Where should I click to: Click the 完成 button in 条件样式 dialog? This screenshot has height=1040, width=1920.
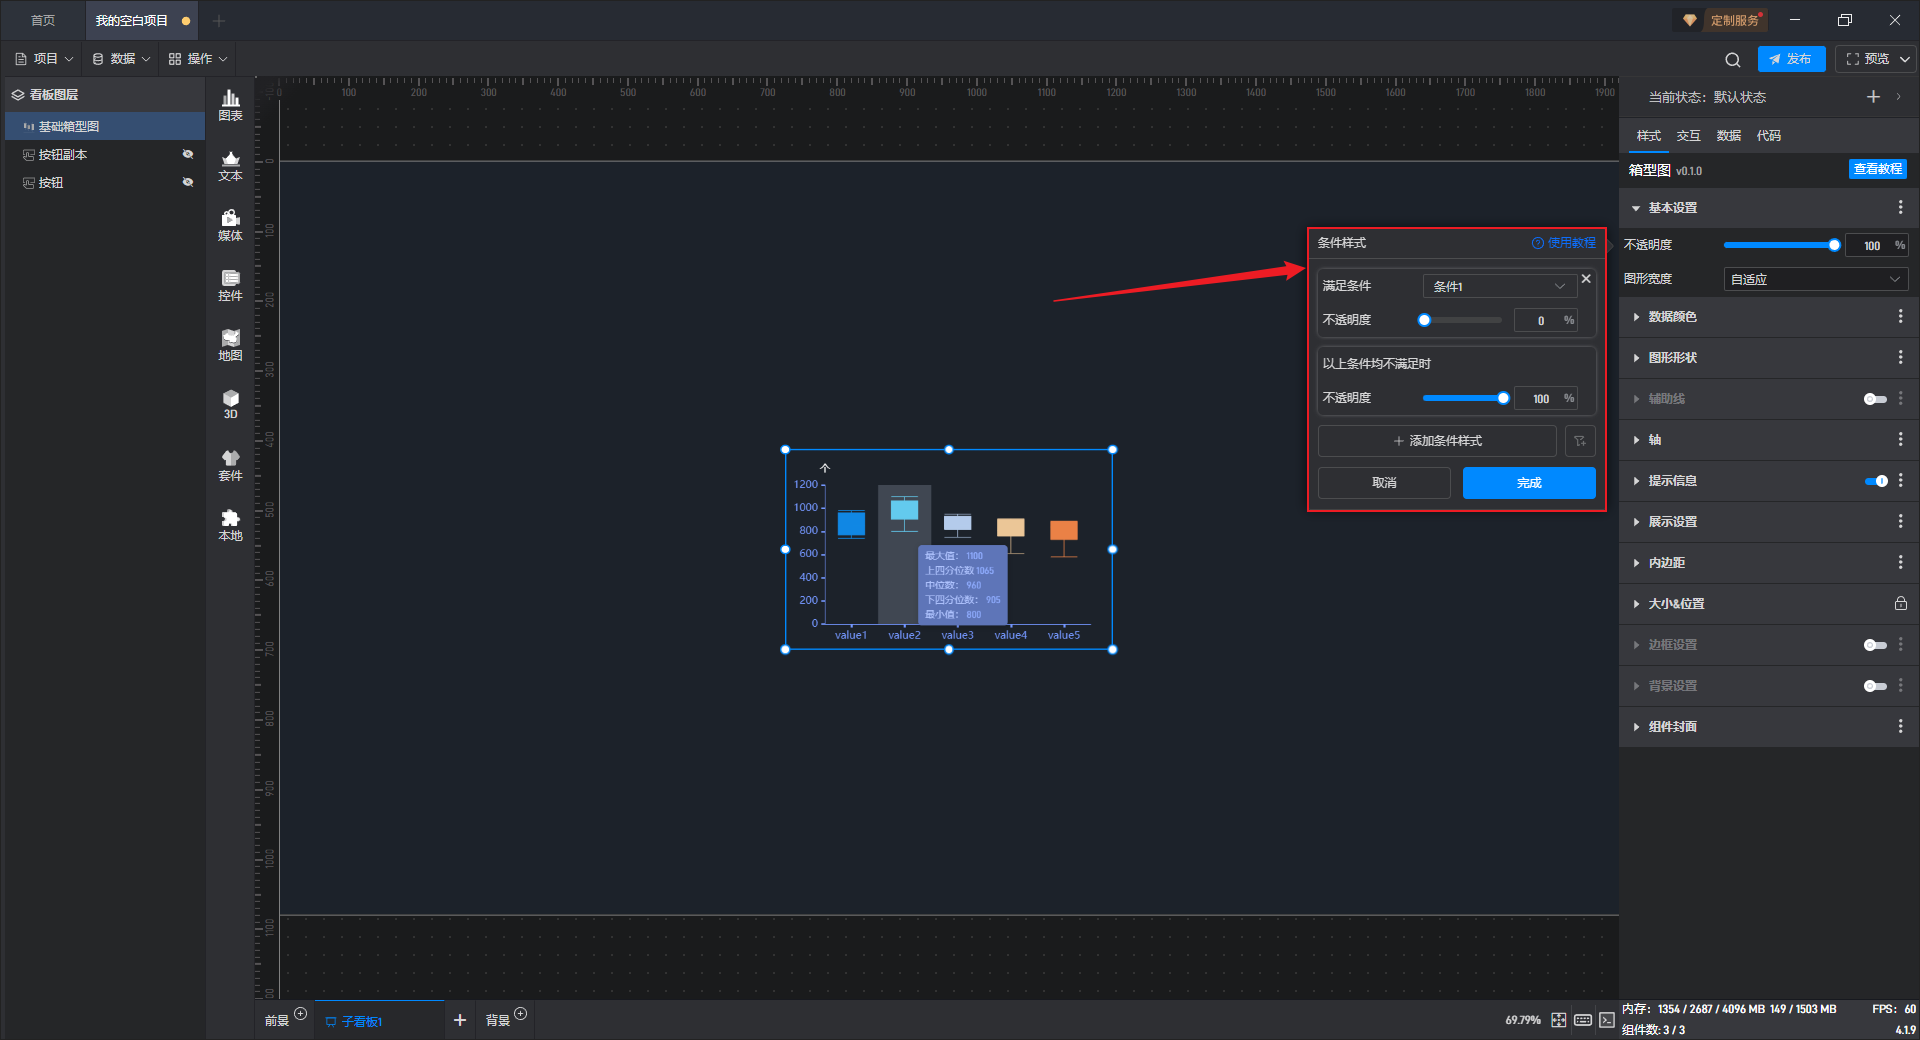1528,483
